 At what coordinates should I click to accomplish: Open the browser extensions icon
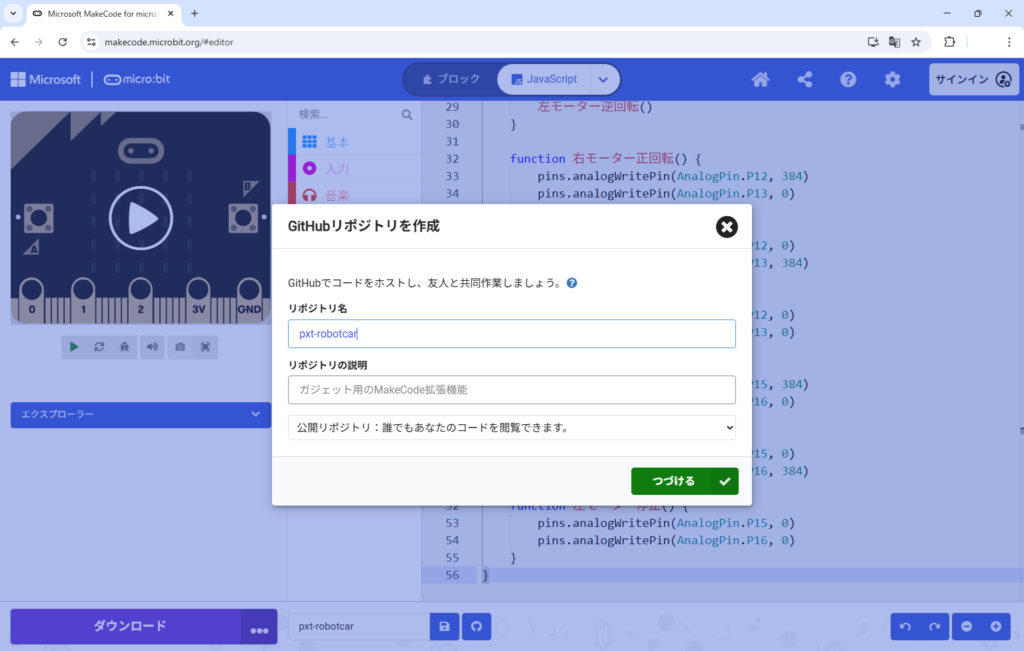click(x=950, y=42)
